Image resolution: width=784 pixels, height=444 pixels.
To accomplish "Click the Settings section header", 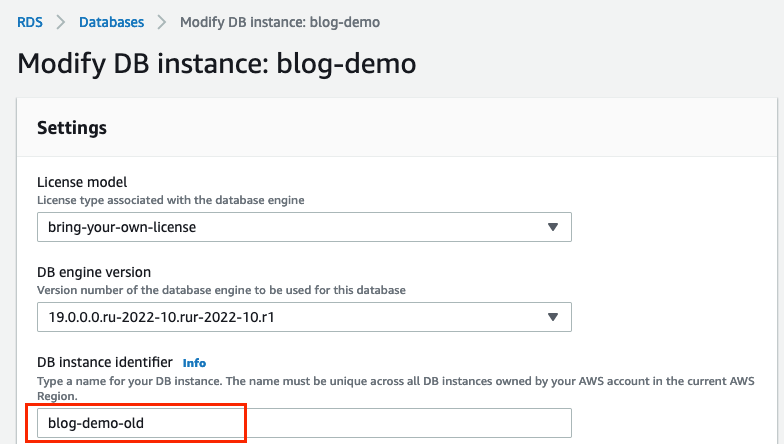I will [x=72, y=128].
